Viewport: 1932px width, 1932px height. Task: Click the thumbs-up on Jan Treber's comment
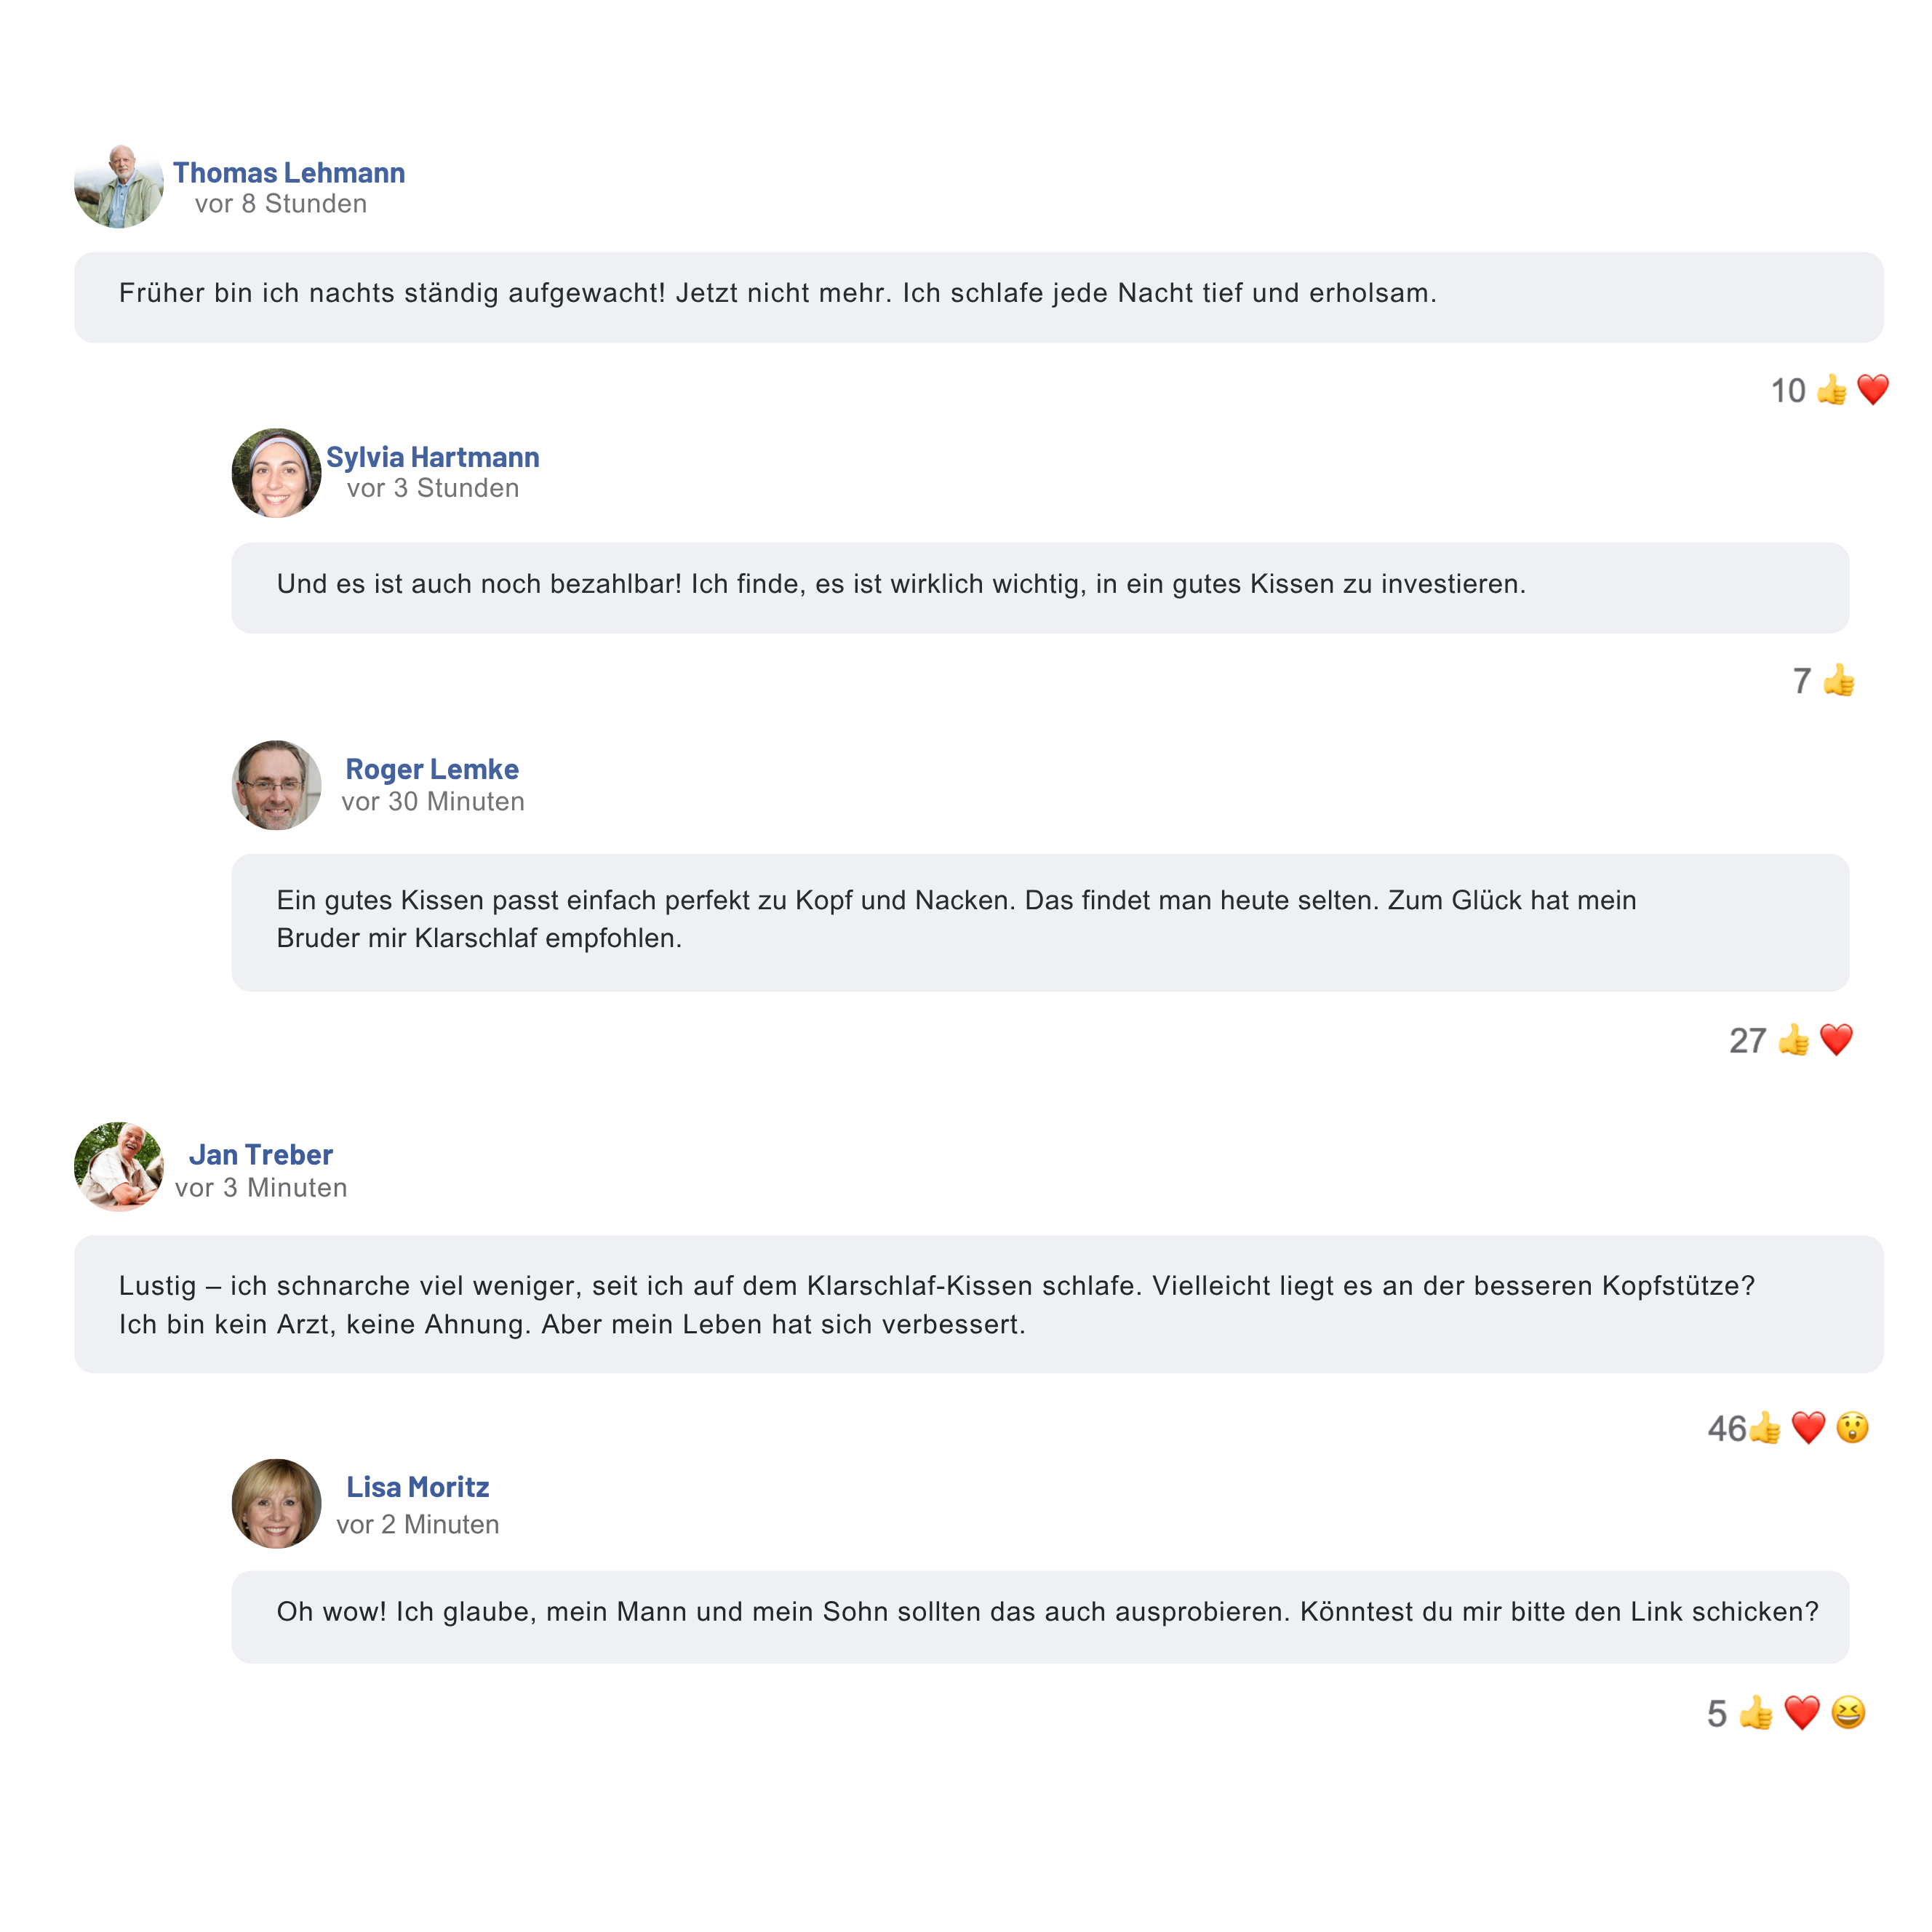(x=1765, y=1427)
